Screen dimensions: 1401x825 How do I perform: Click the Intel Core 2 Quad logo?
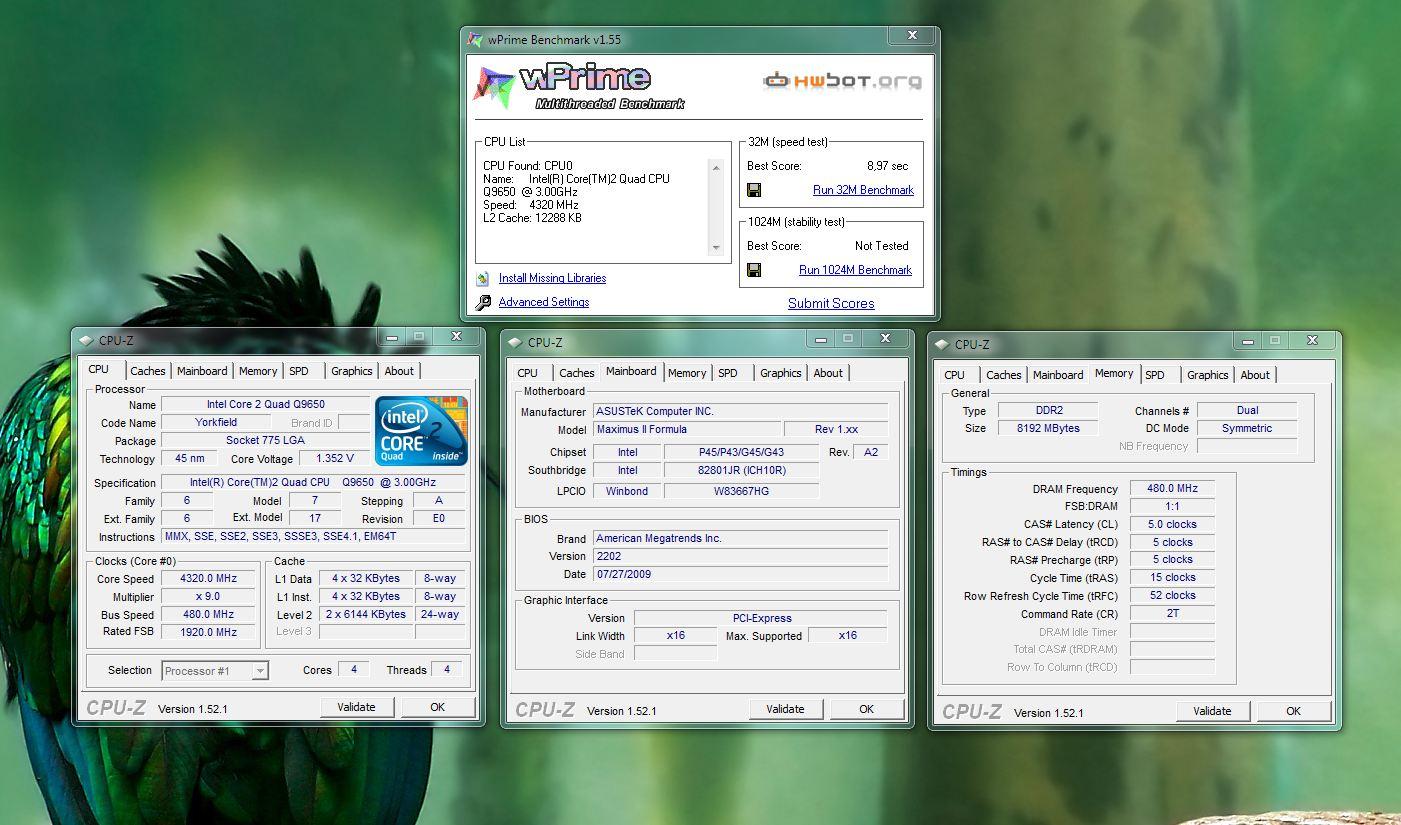pos(421,430)
